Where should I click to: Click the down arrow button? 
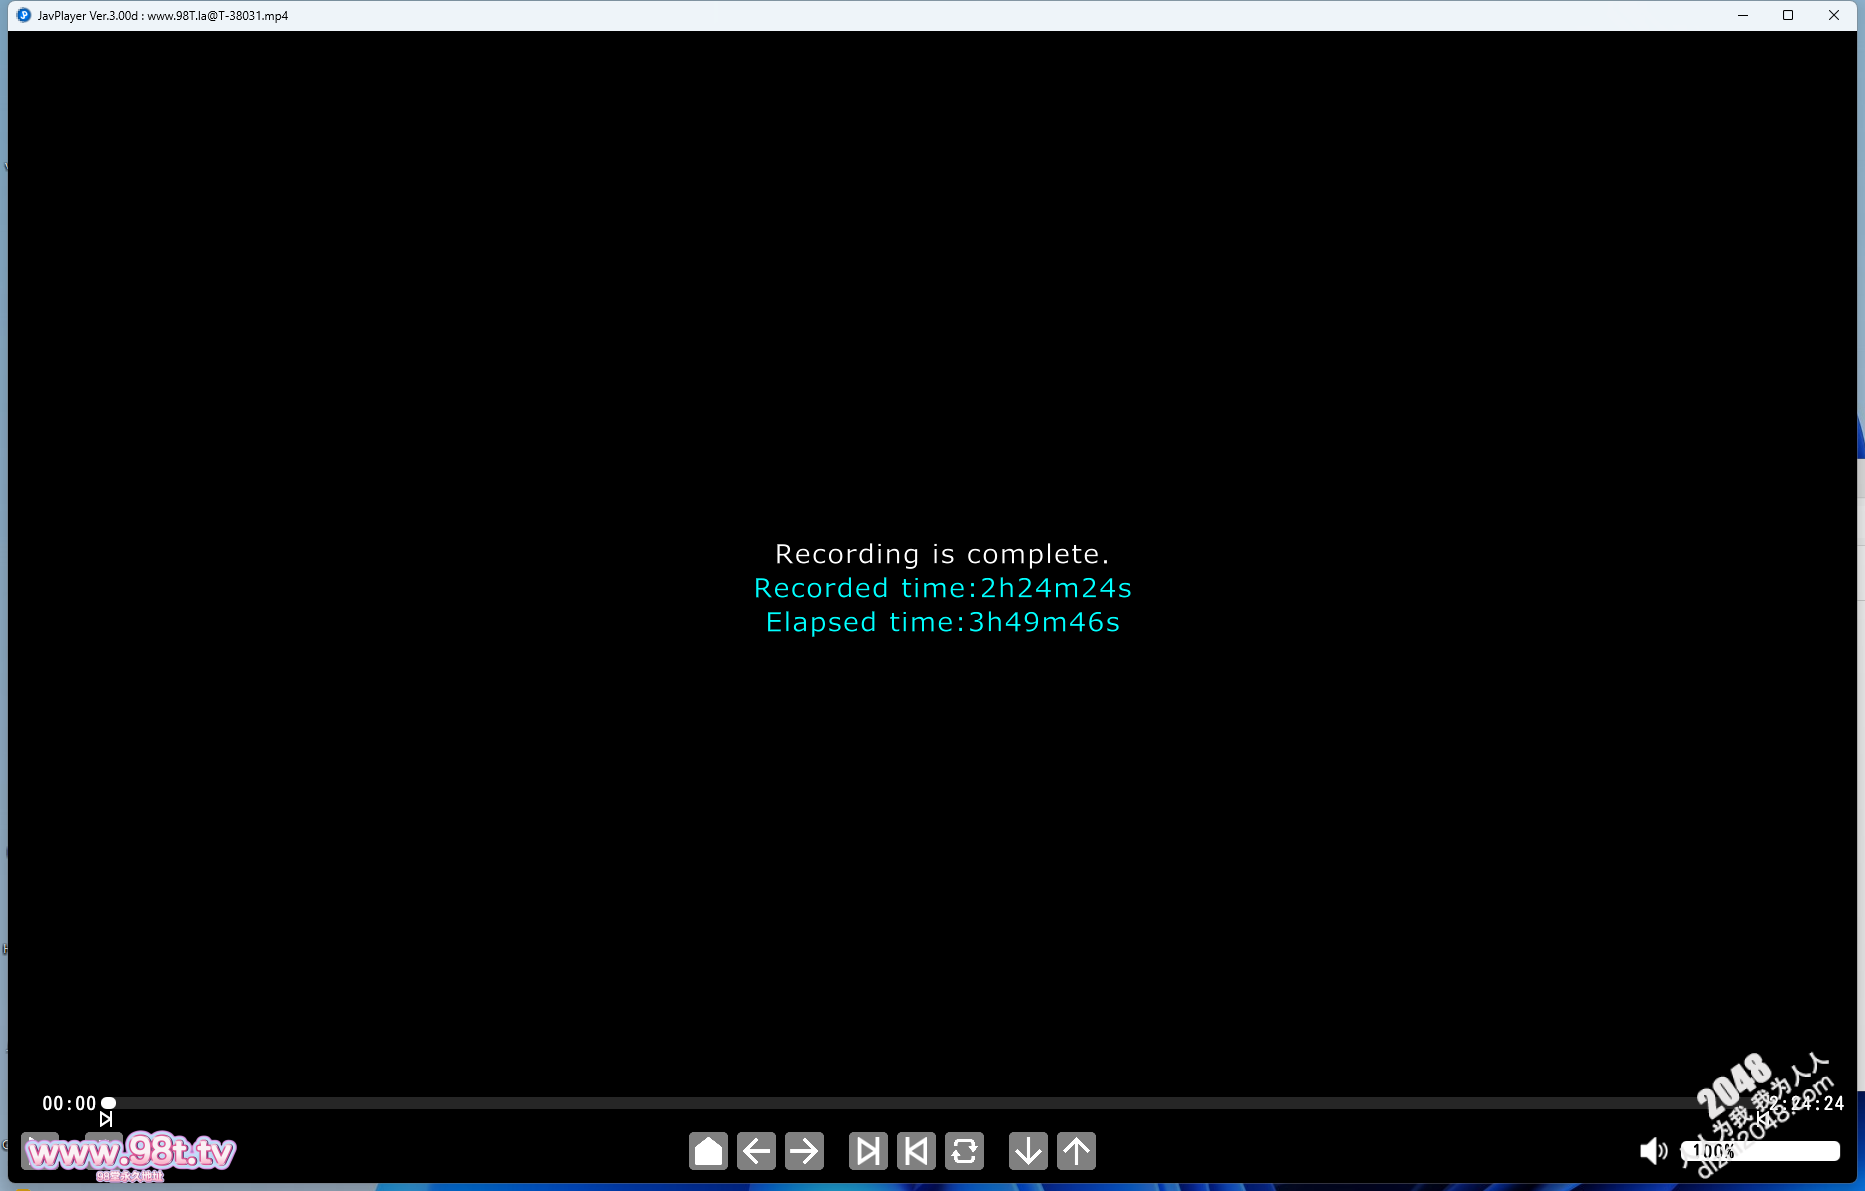1028,1151
